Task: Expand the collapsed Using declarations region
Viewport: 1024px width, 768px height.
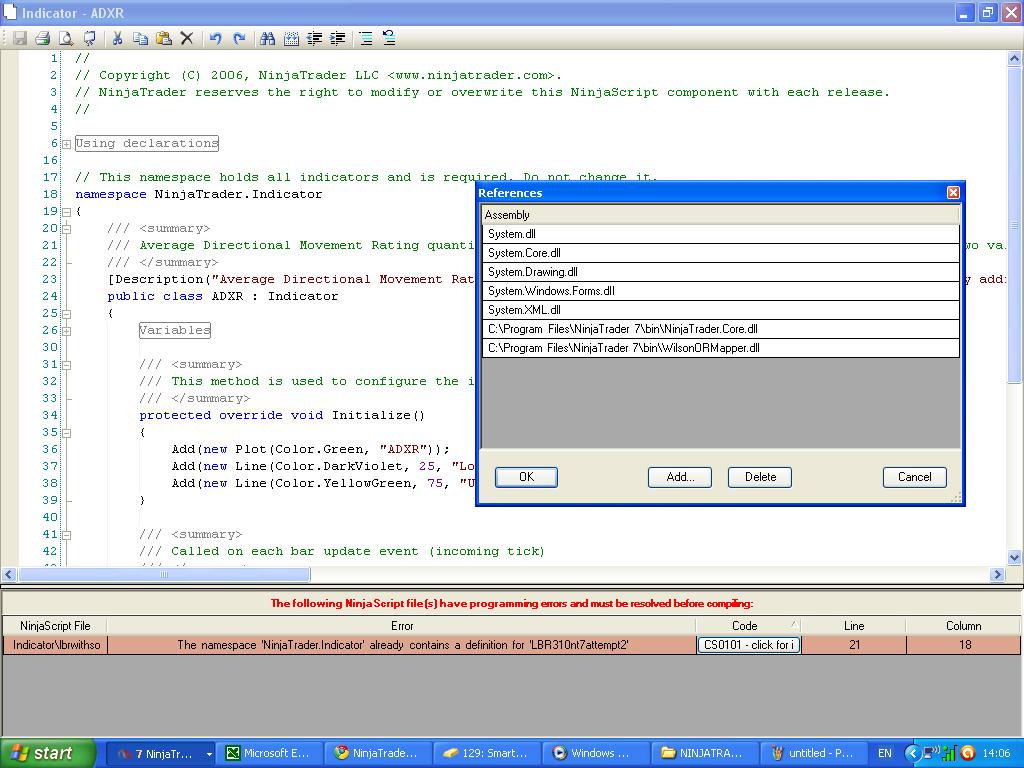Action: (x=66, y=144)
